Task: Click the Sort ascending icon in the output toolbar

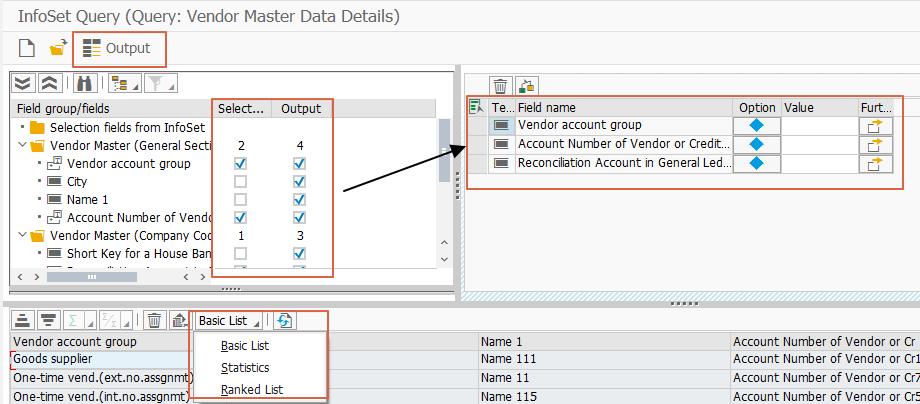Action: point(22,321)
